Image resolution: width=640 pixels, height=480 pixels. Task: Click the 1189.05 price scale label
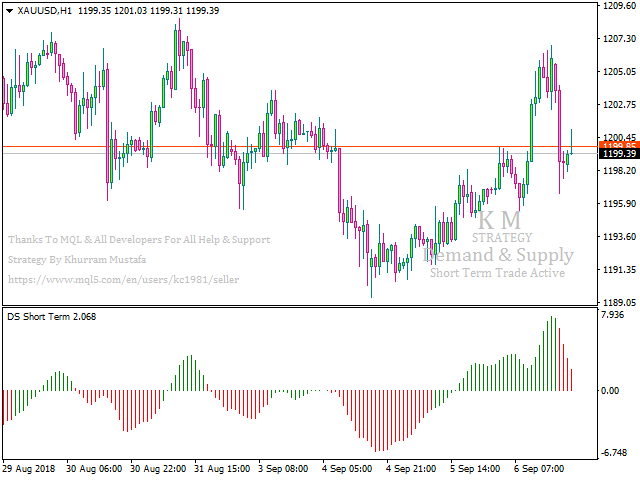(619, 302)
